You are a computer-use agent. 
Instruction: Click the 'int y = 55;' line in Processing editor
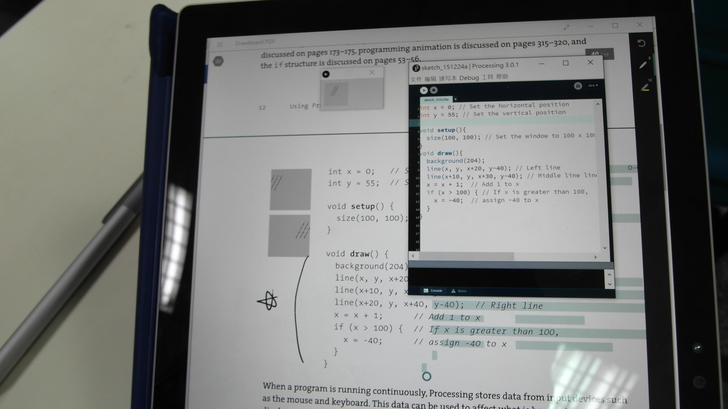pos(493,113)
